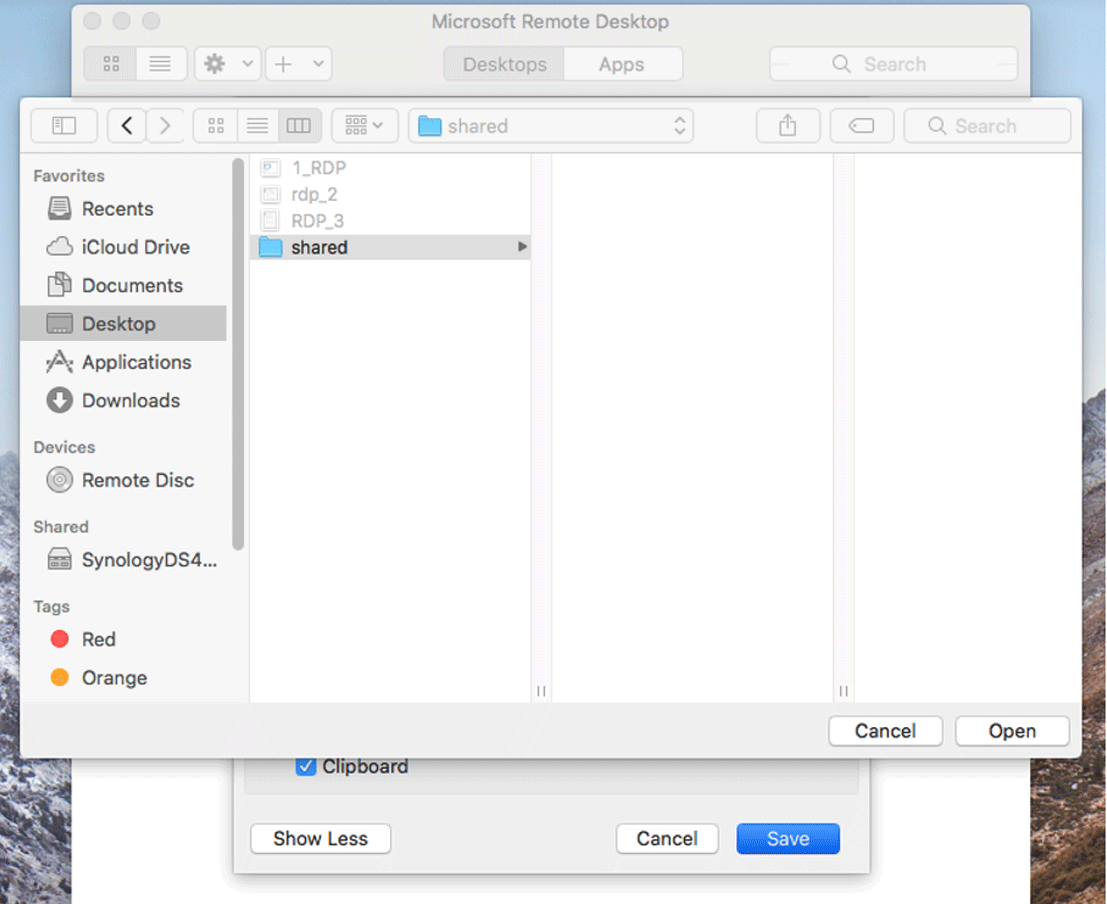Select the 'shared' folder row
The width and height of the screenshot is (1107, 904).
coord(390,247)
